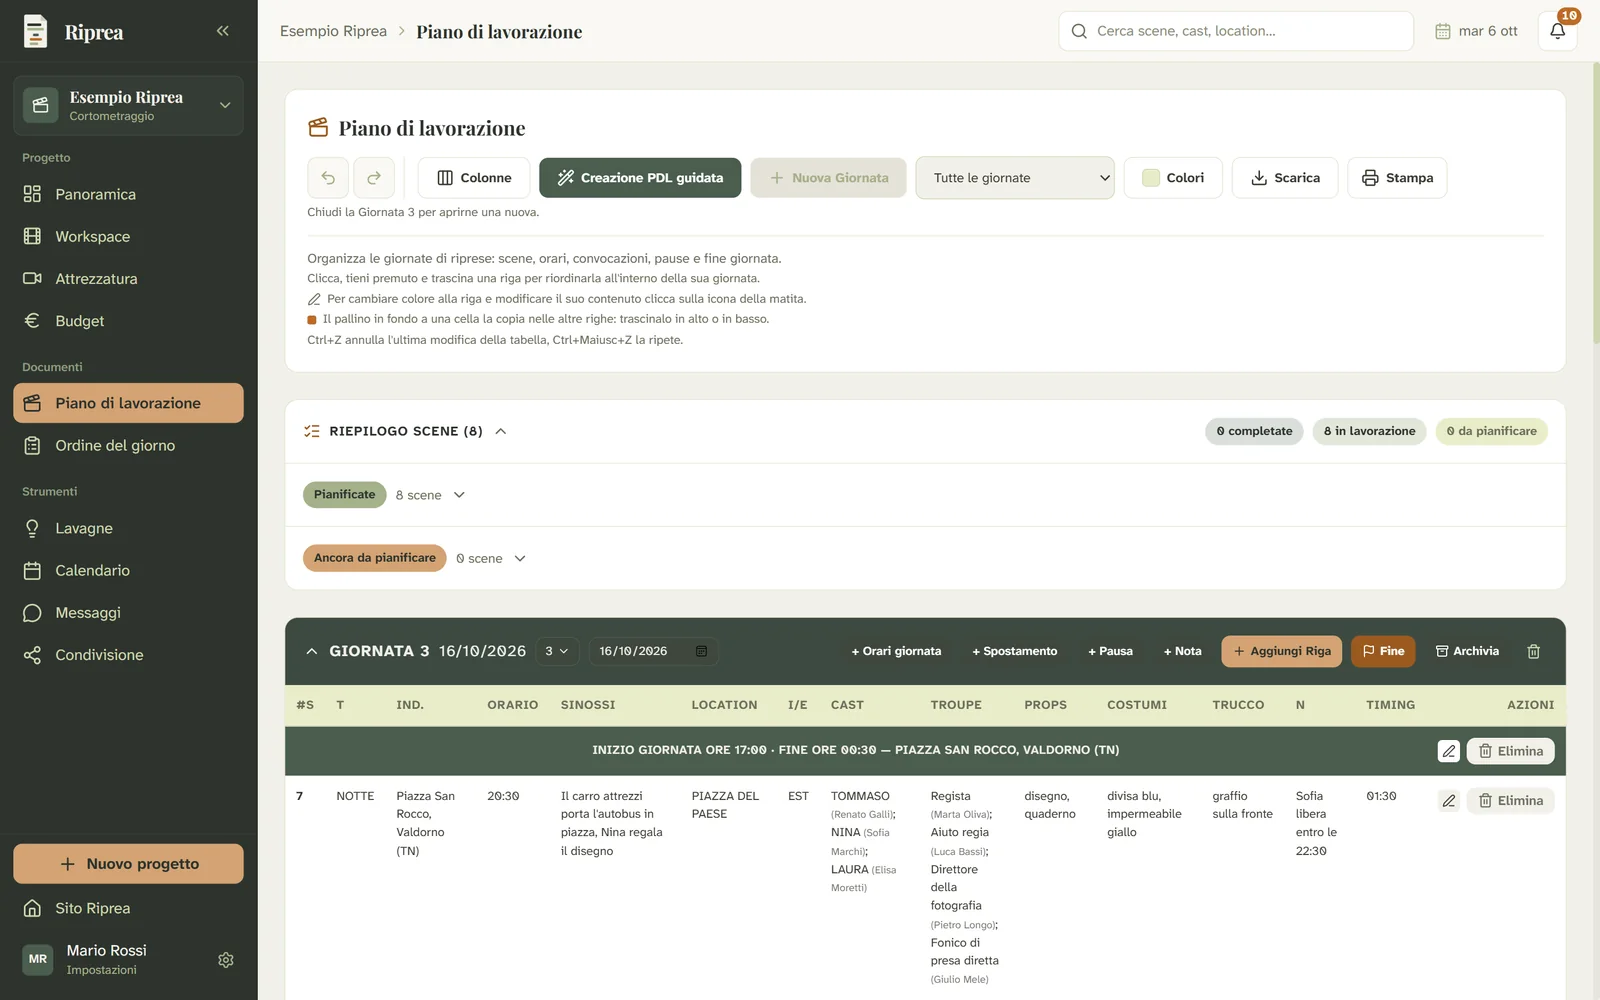Archive Giornata 3 with Archivia

coord(1467,651)
